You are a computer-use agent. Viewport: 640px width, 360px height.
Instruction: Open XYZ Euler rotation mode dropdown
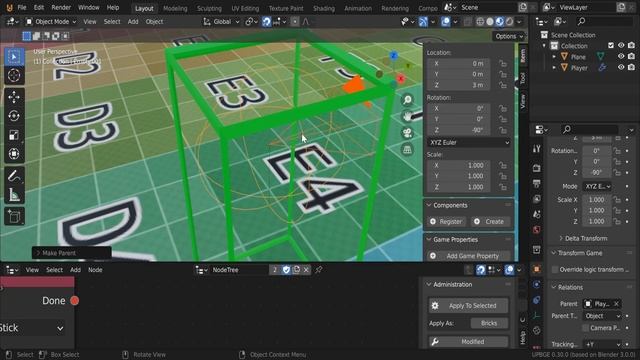pyautogui.click(x=469, y=142)
